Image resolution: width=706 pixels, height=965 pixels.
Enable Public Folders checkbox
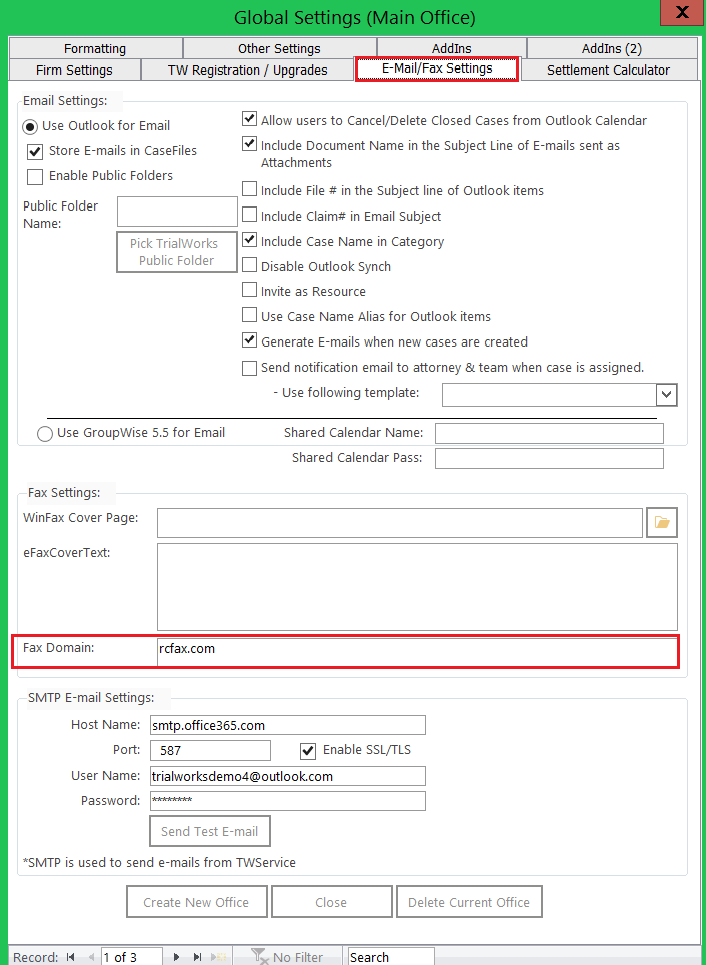pos(35,177)
